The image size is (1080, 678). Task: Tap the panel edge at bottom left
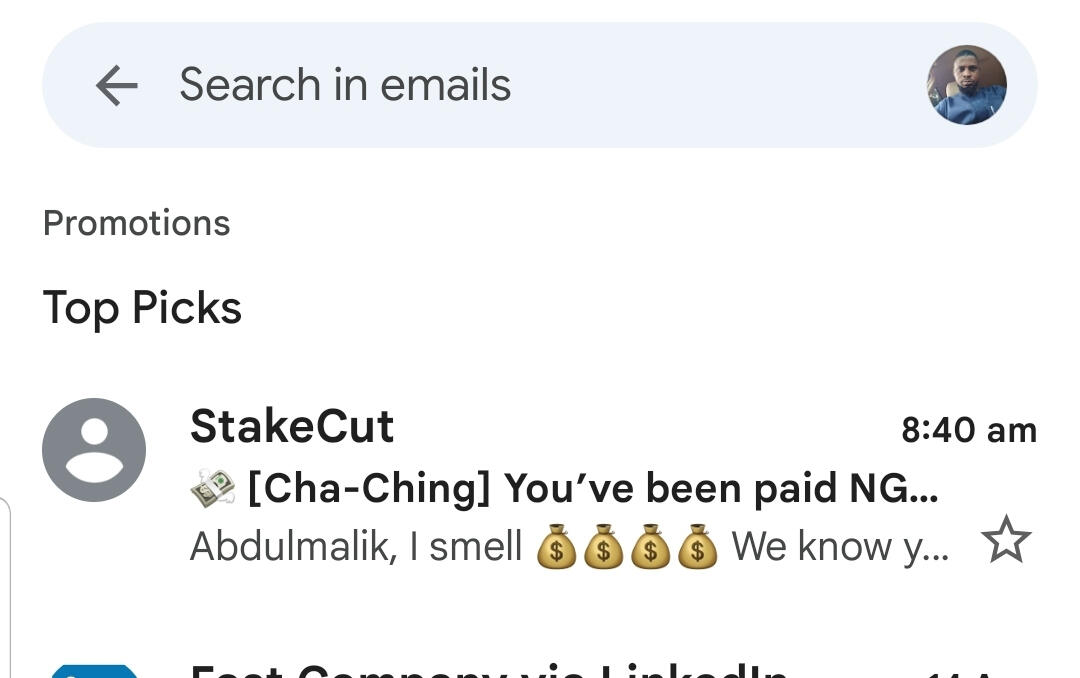click(x=6, y=590)
